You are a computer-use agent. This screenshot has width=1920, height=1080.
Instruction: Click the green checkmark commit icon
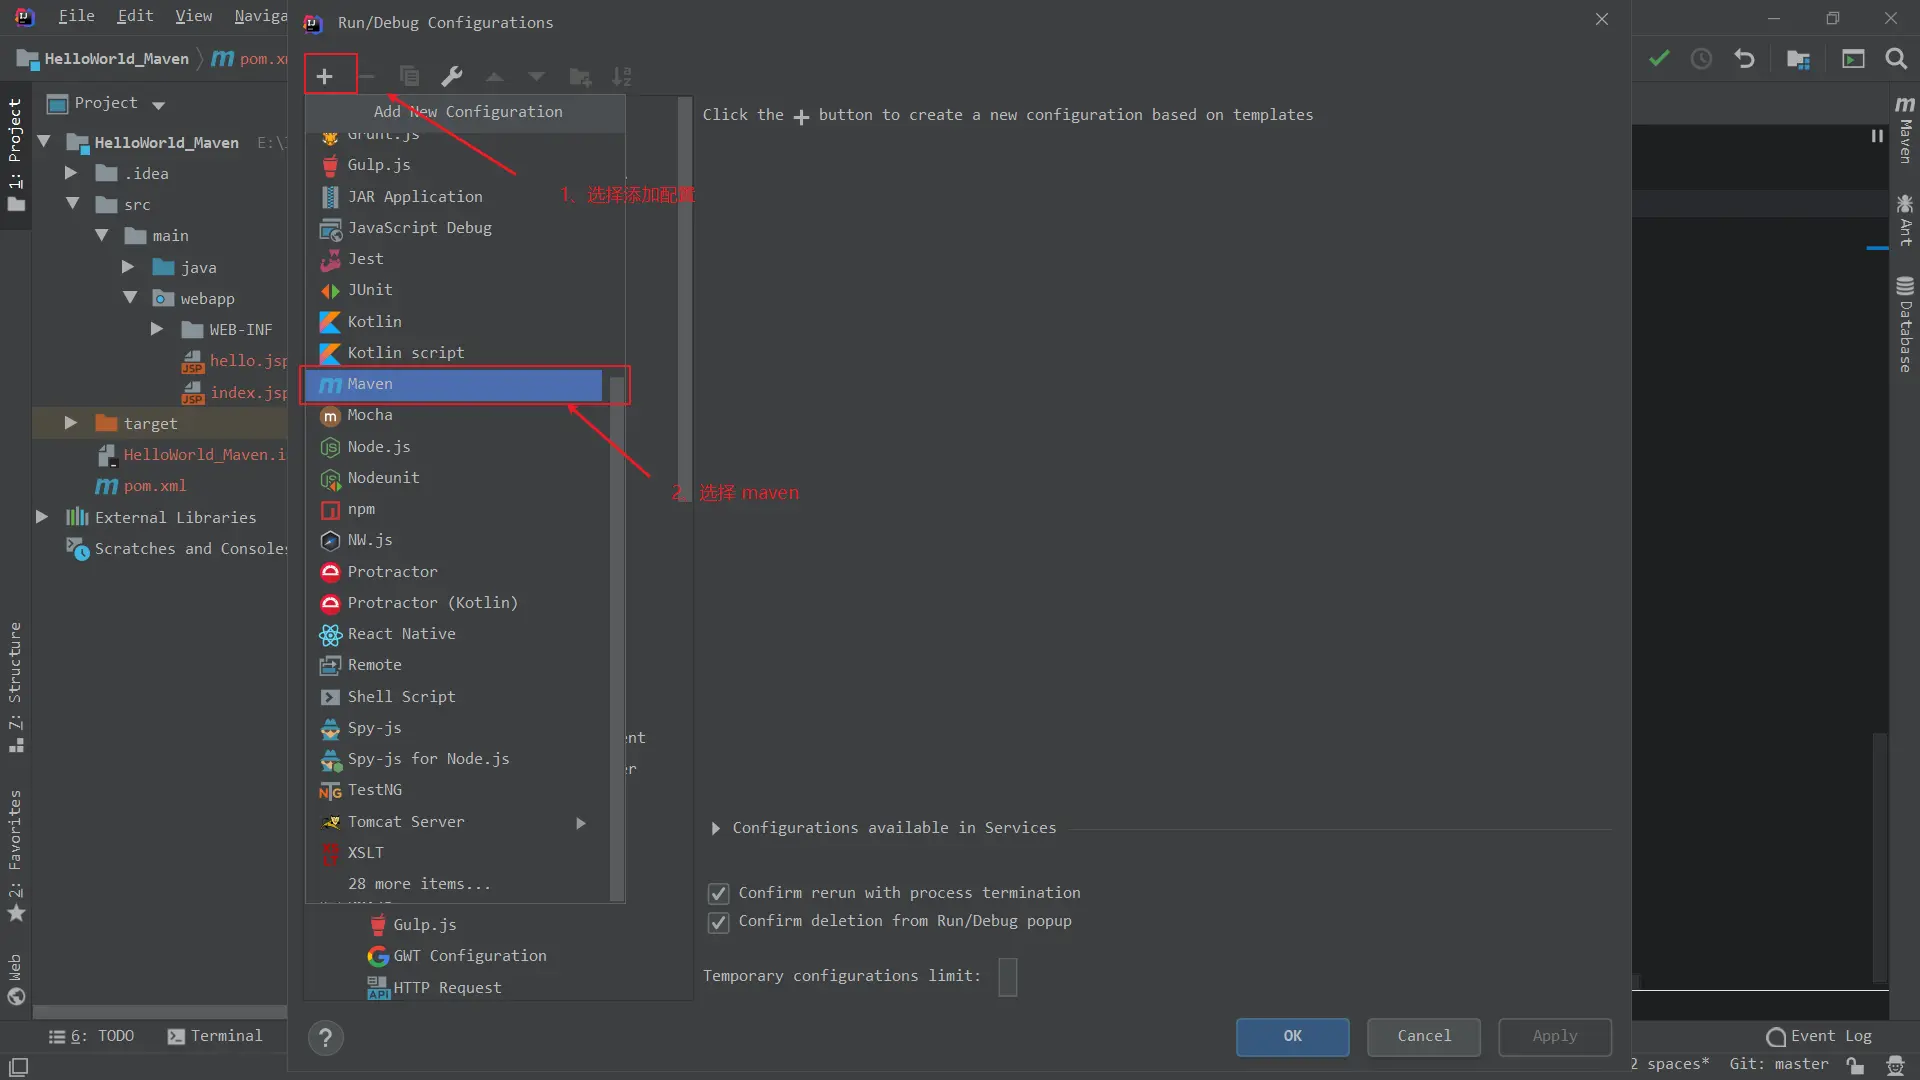pos(1659,59)
